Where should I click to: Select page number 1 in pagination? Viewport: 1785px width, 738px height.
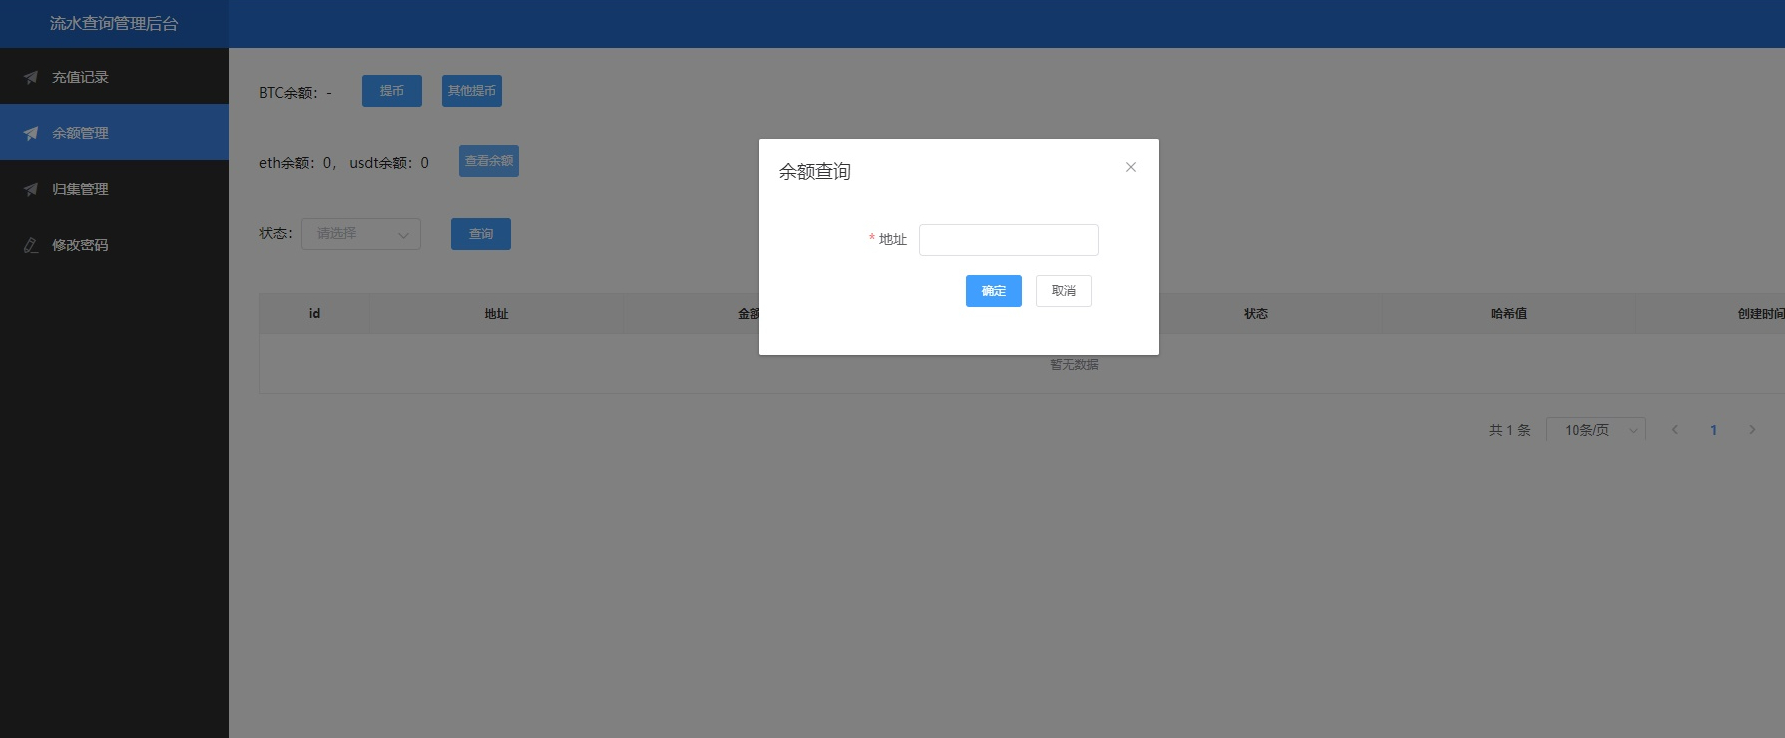(x=1714, y=430)
